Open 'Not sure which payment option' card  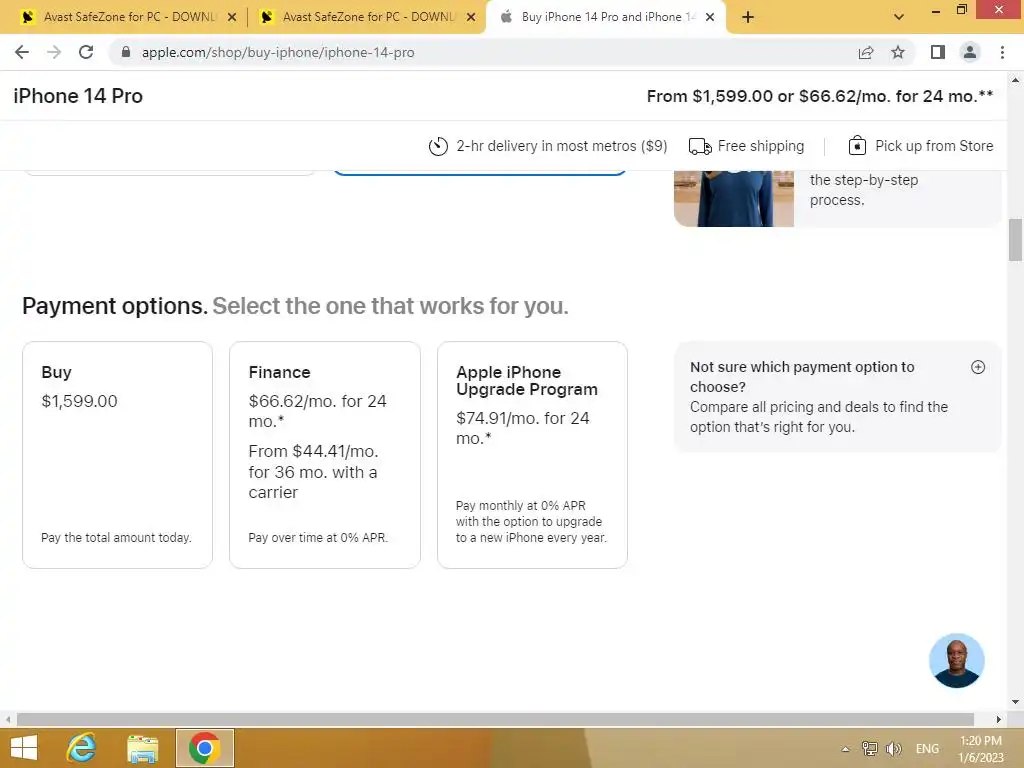click(x=837, y=396)
